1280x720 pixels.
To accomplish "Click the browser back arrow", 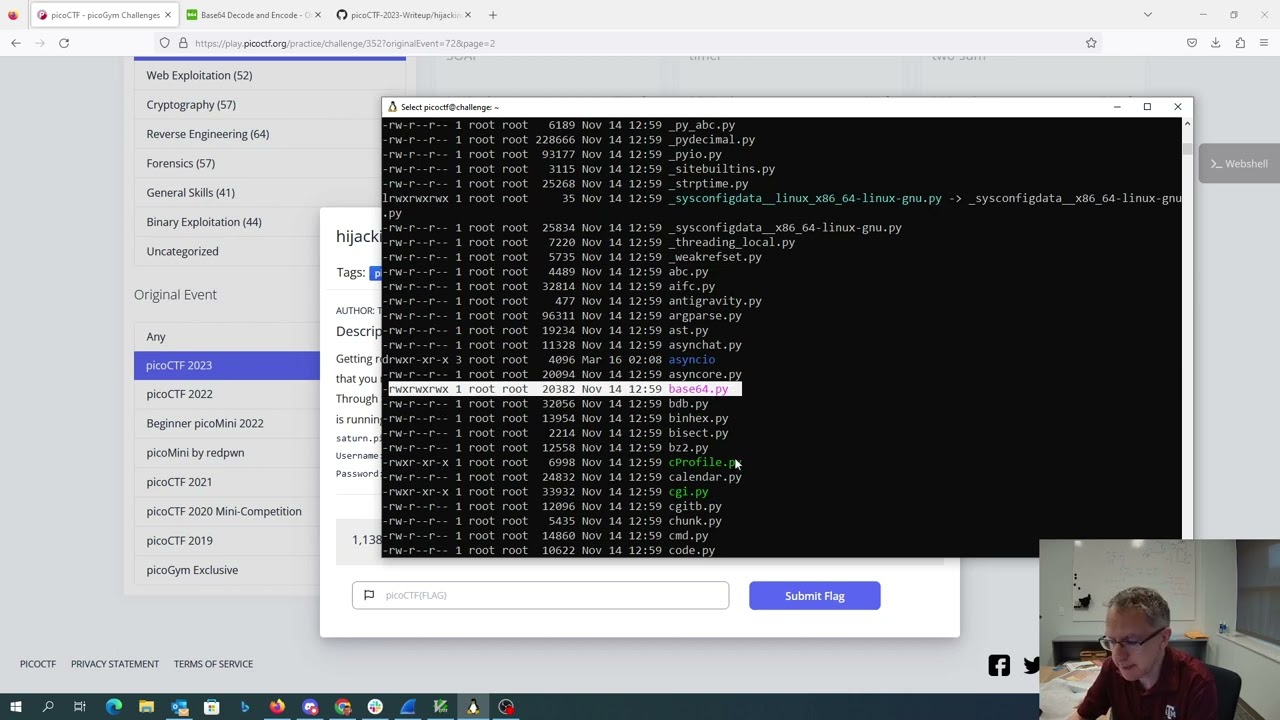I will pos(16,43).
